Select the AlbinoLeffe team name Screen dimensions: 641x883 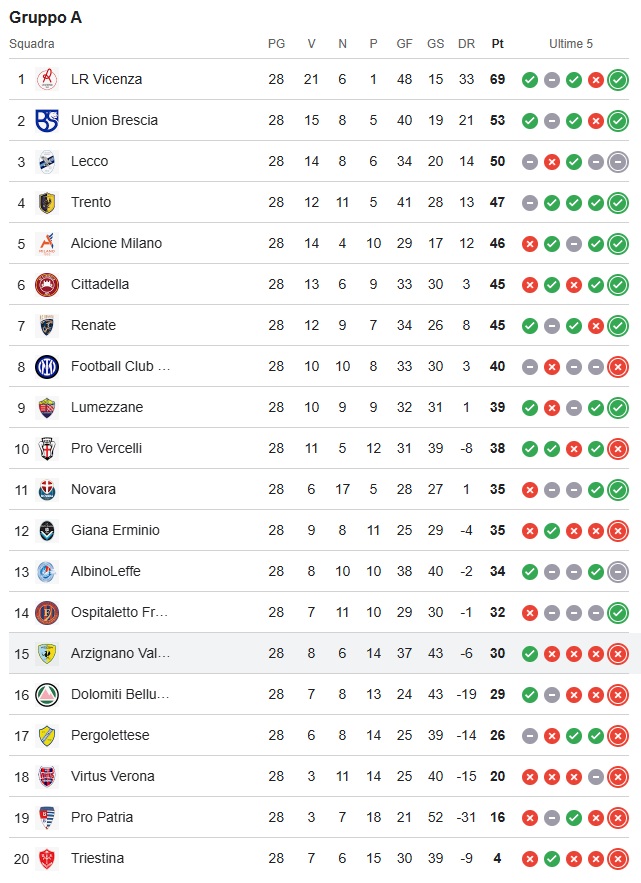[106, 571]
